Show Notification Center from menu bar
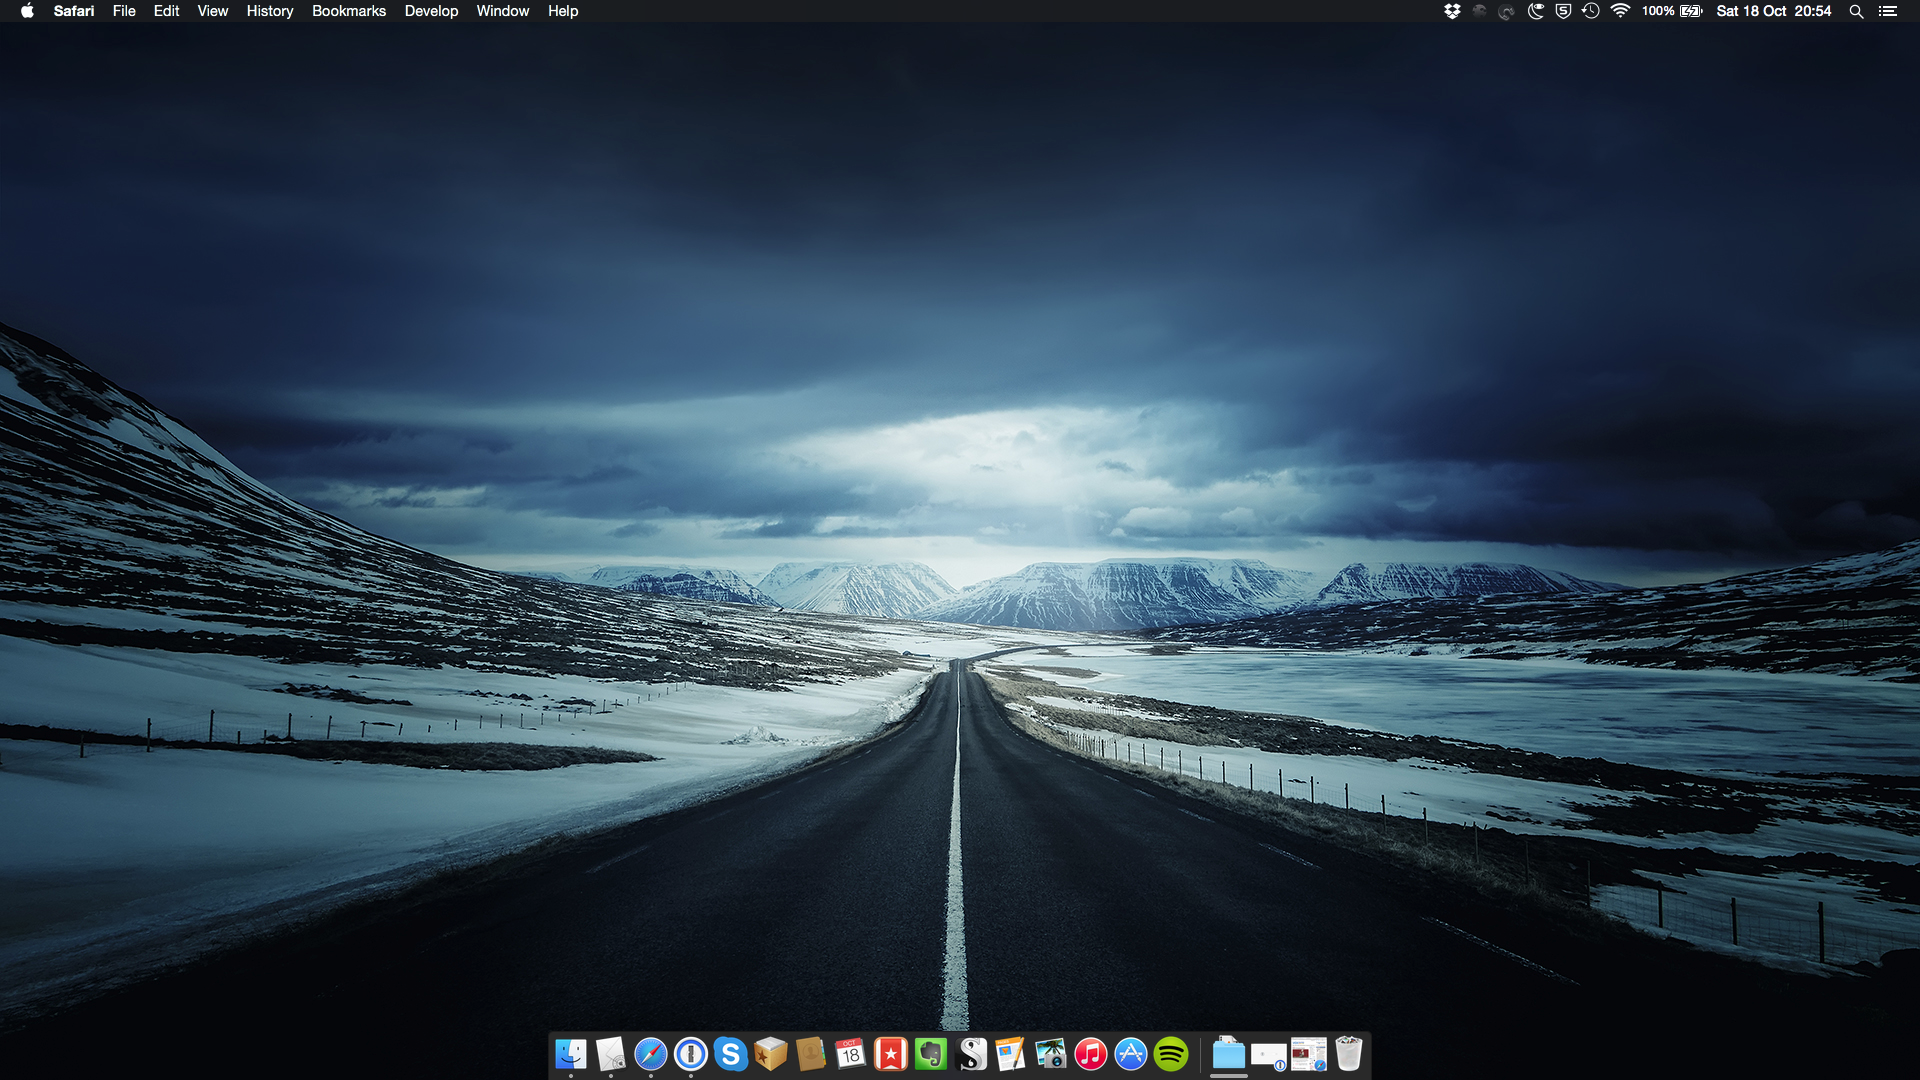This screenshot has width=1920, height=1080. coord(1888,11)
